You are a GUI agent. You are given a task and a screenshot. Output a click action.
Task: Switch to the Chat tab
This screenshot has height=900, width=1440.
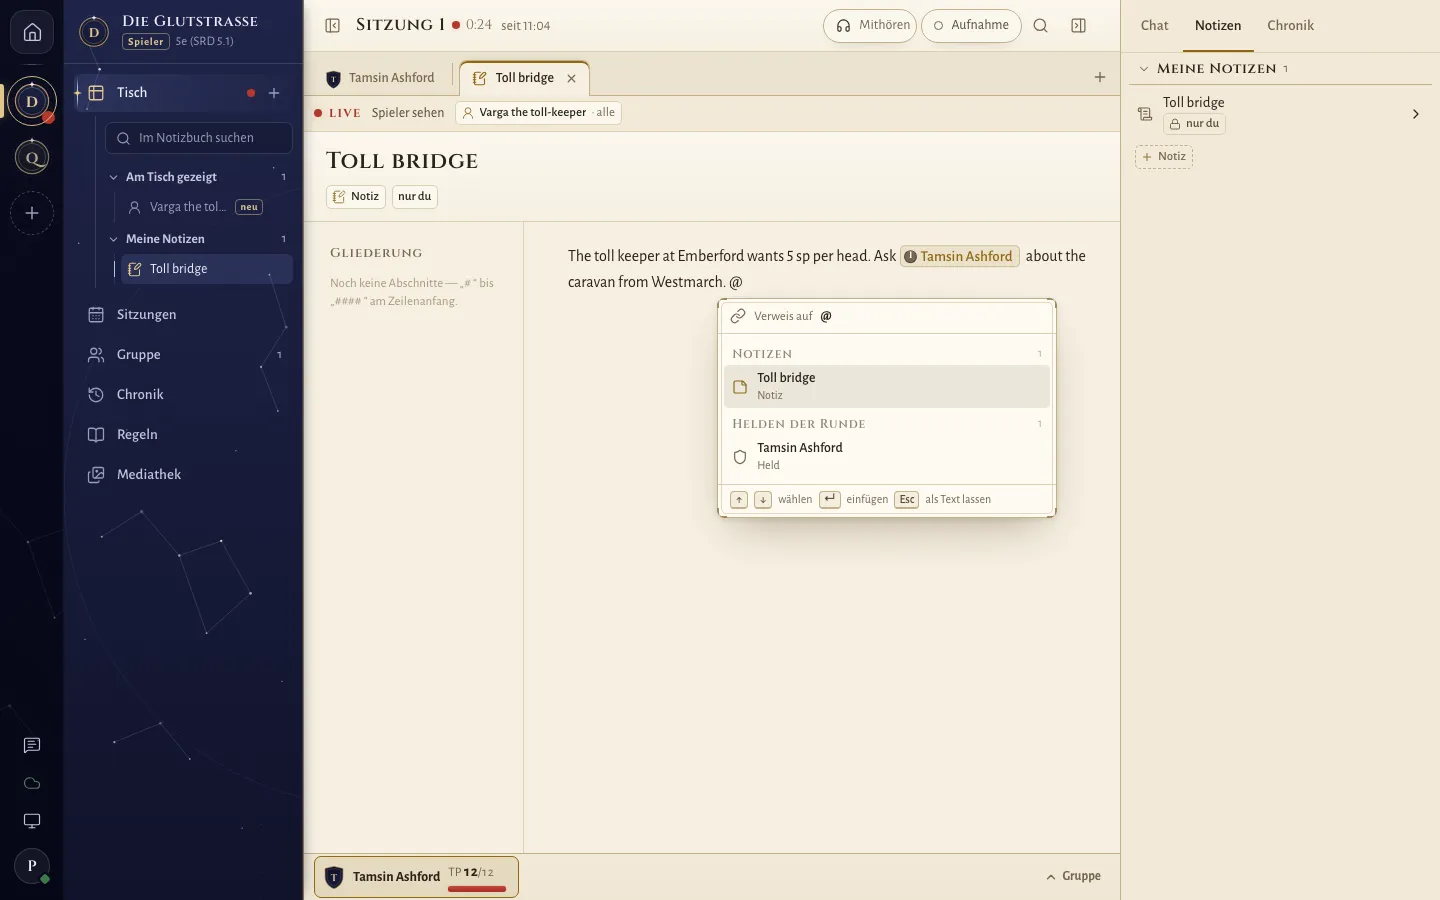click(1154, 25)
